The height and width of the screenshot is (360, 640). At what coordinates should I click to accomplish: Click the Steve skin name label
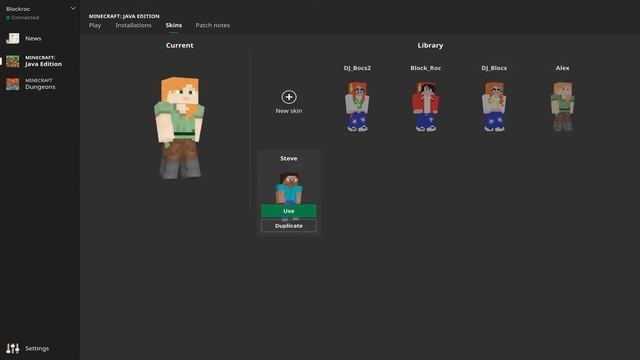[x=289, y=158]
